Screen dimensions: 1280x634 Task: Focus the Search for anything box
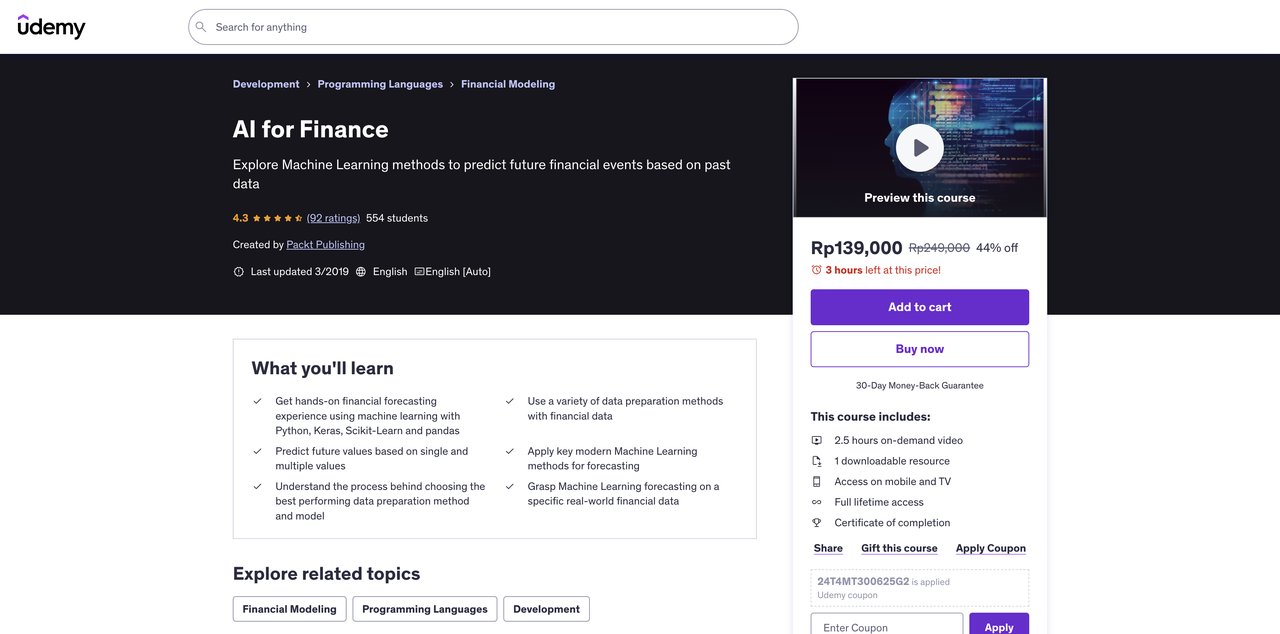pyautogui.click(x=493, y=27)
